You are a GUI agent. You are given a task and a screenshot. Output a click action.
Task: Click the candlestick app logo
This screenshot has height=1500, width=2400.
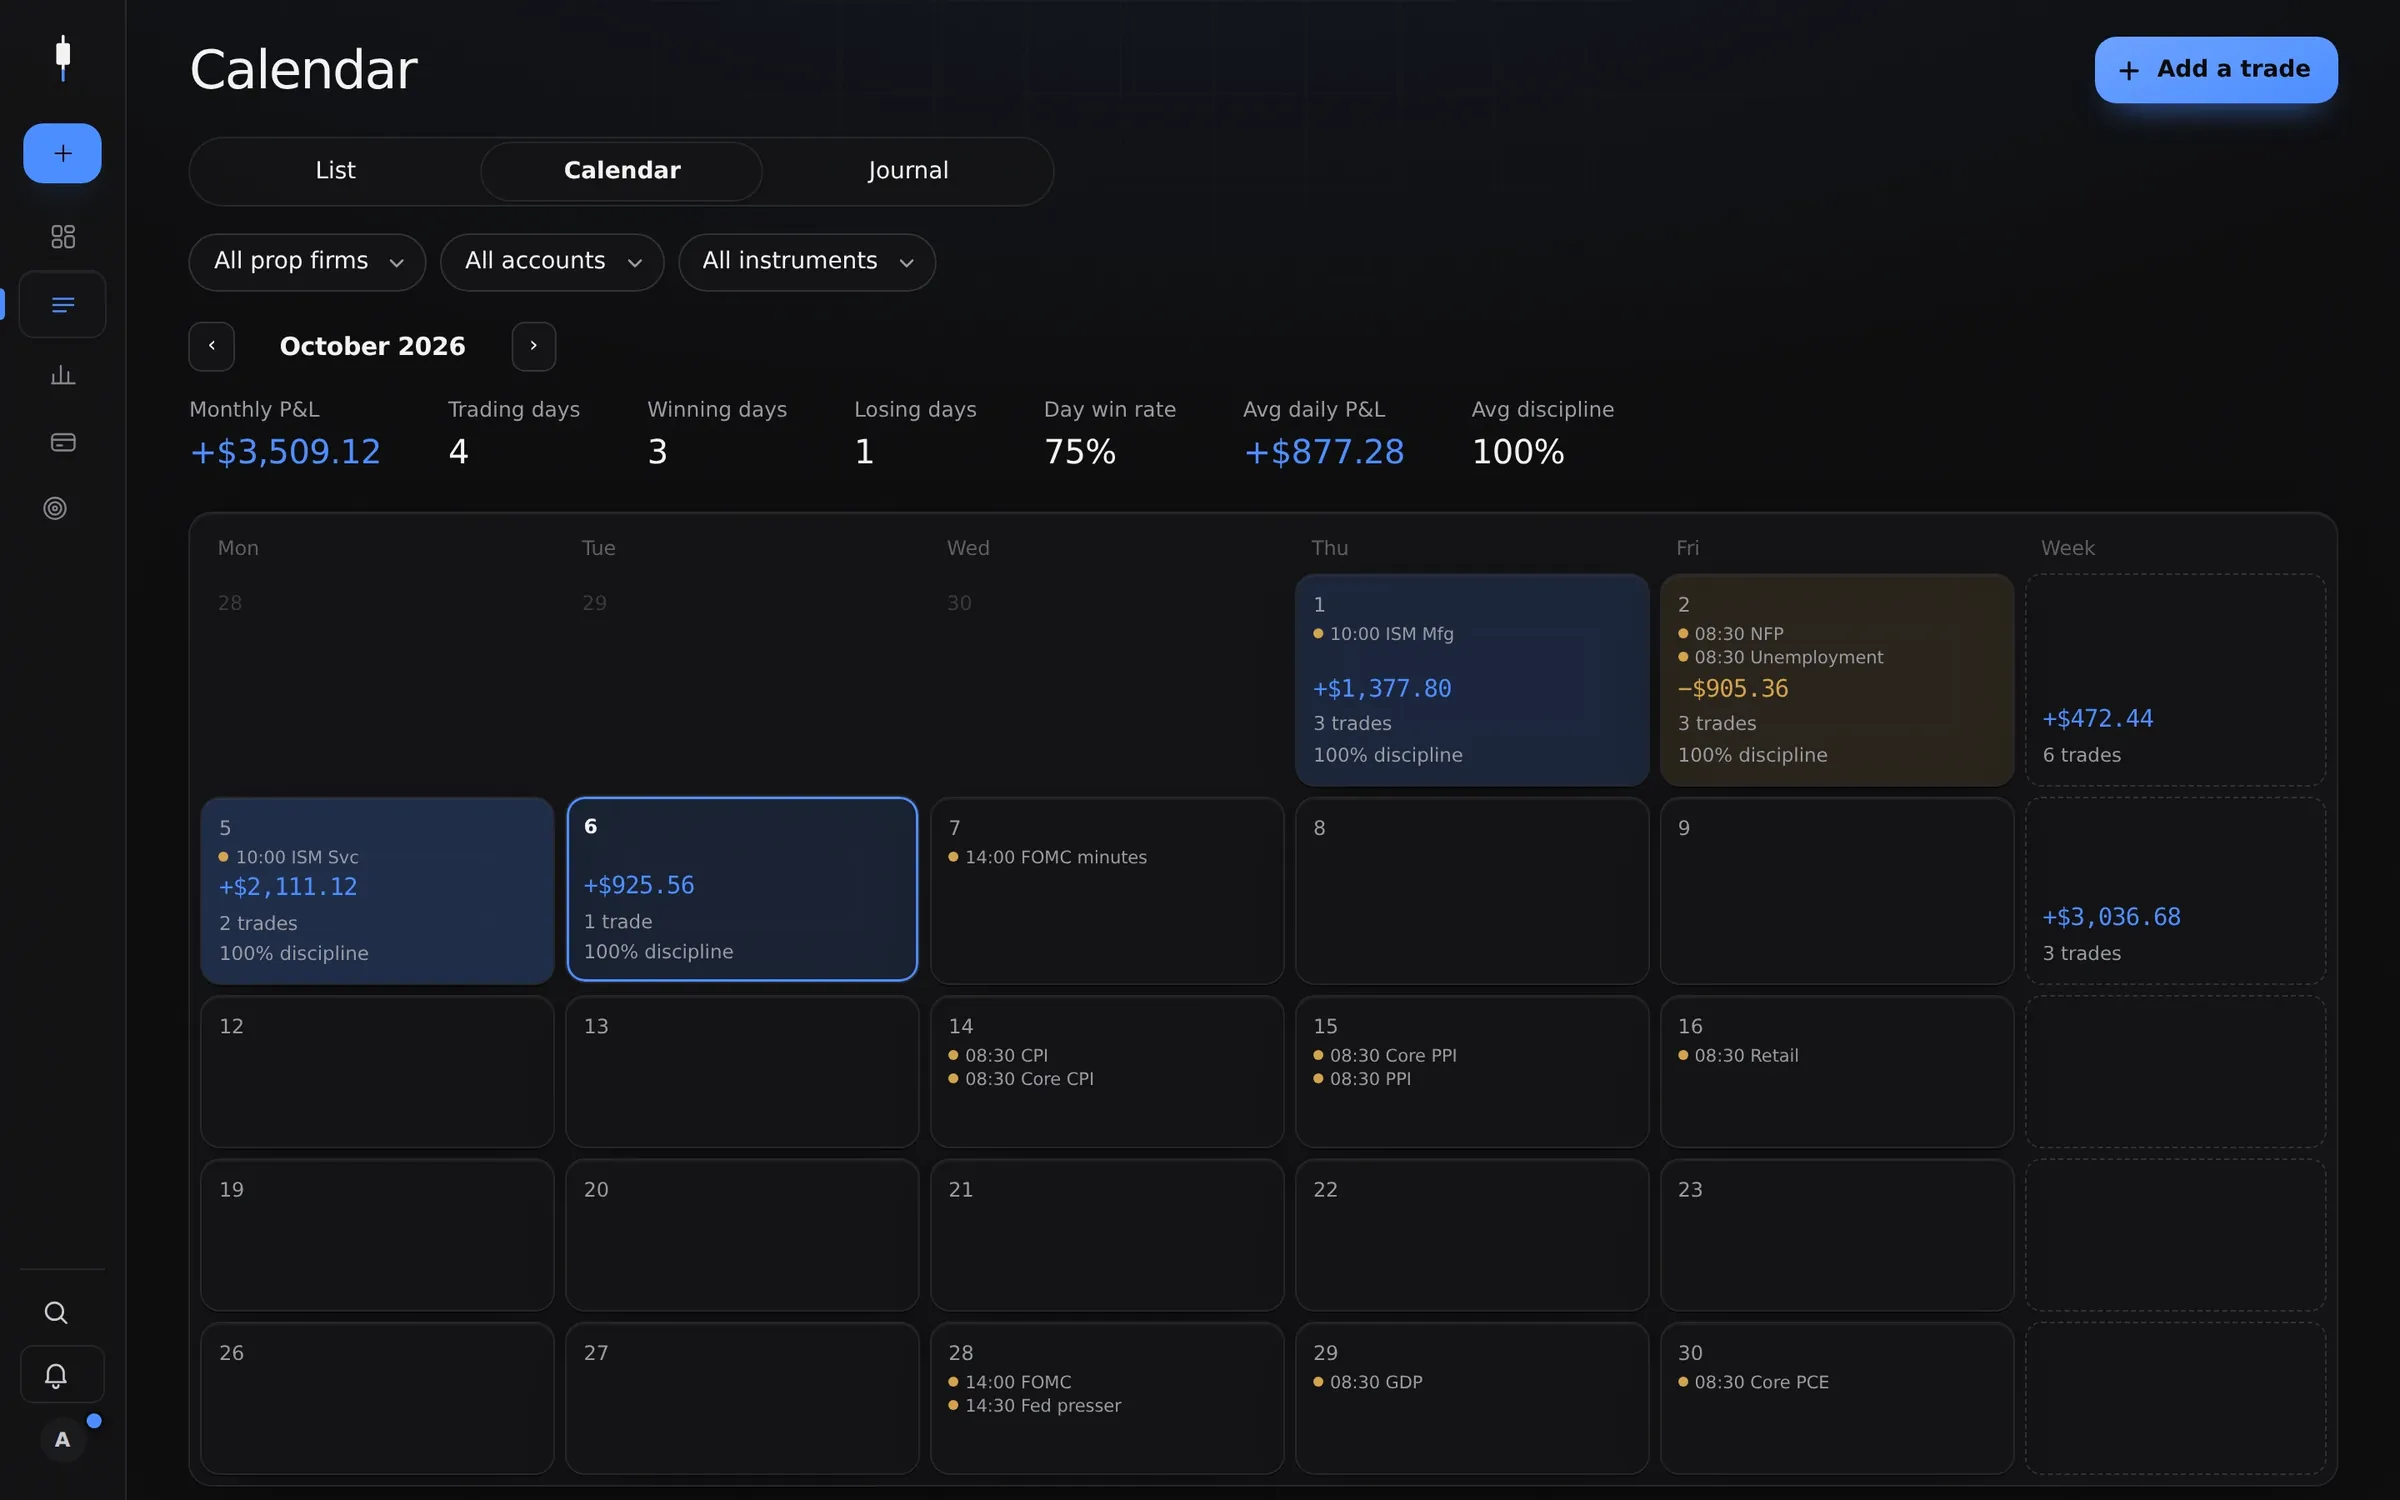(63, 58)
